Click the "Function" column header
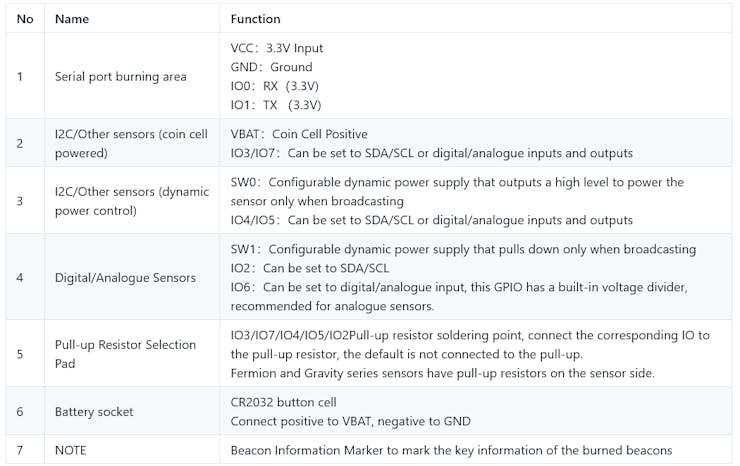The height and width of the screenshot is (466, 740). 255,19
